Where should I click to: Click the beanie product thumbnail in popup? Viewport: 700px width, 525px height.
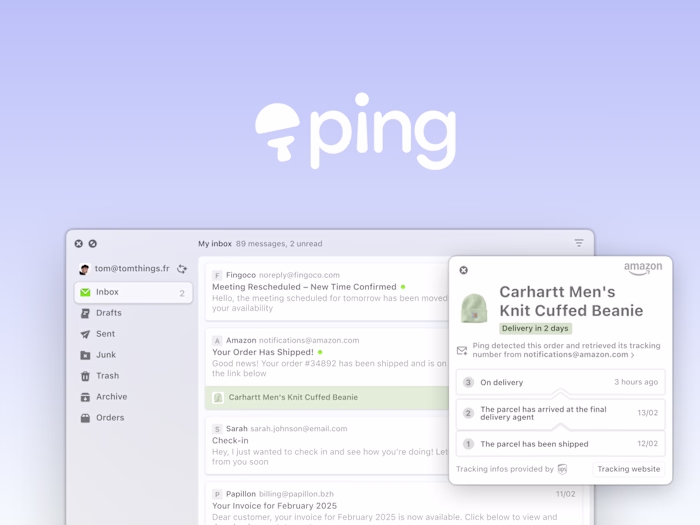coord(474,308)
